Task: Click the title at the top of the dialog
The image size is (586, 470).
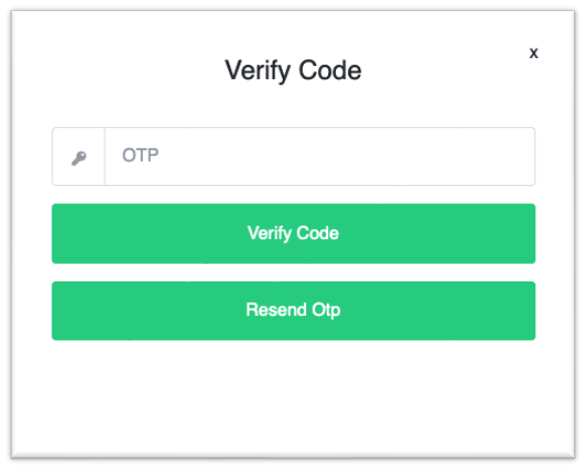Action: [293, 71]
